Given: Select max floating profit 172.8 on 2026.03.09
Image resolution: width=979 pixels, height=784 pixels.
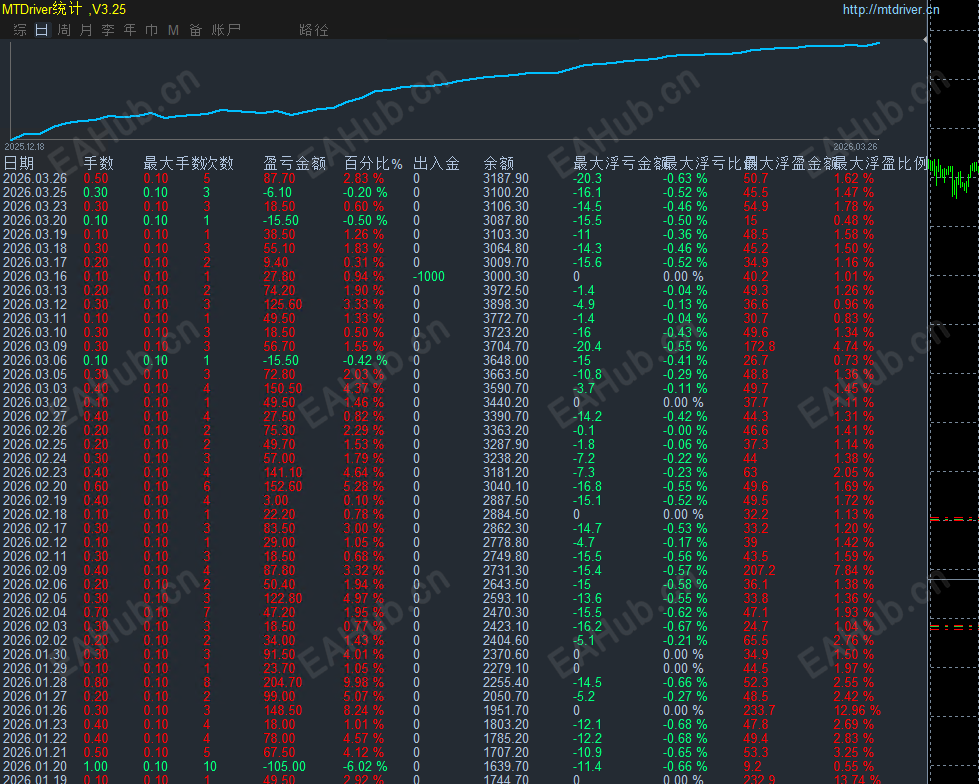Looking at the screenshot, I should point(759,346).
